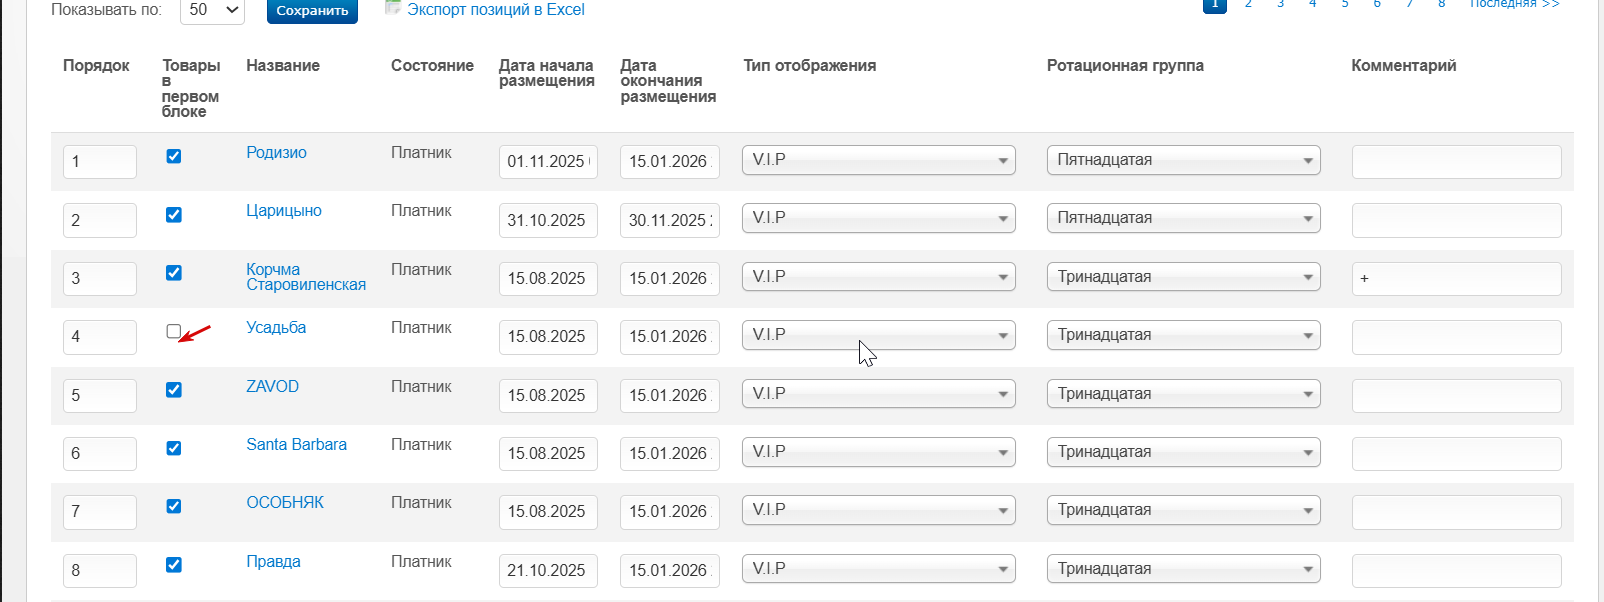1604x602 pixels.
Task: Toggle the first-block checkbox for Santa Barbara
Action: (174, 448)
